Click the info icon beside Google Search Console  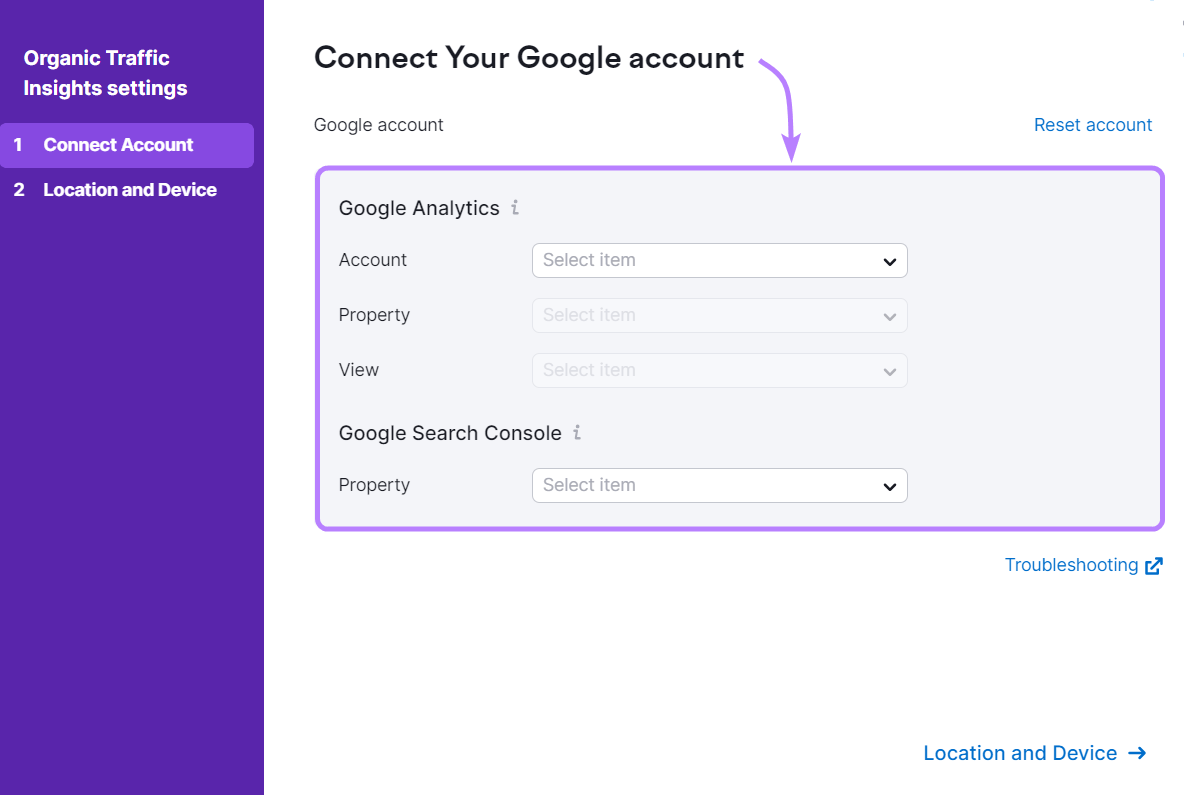(x=576, y=433)
